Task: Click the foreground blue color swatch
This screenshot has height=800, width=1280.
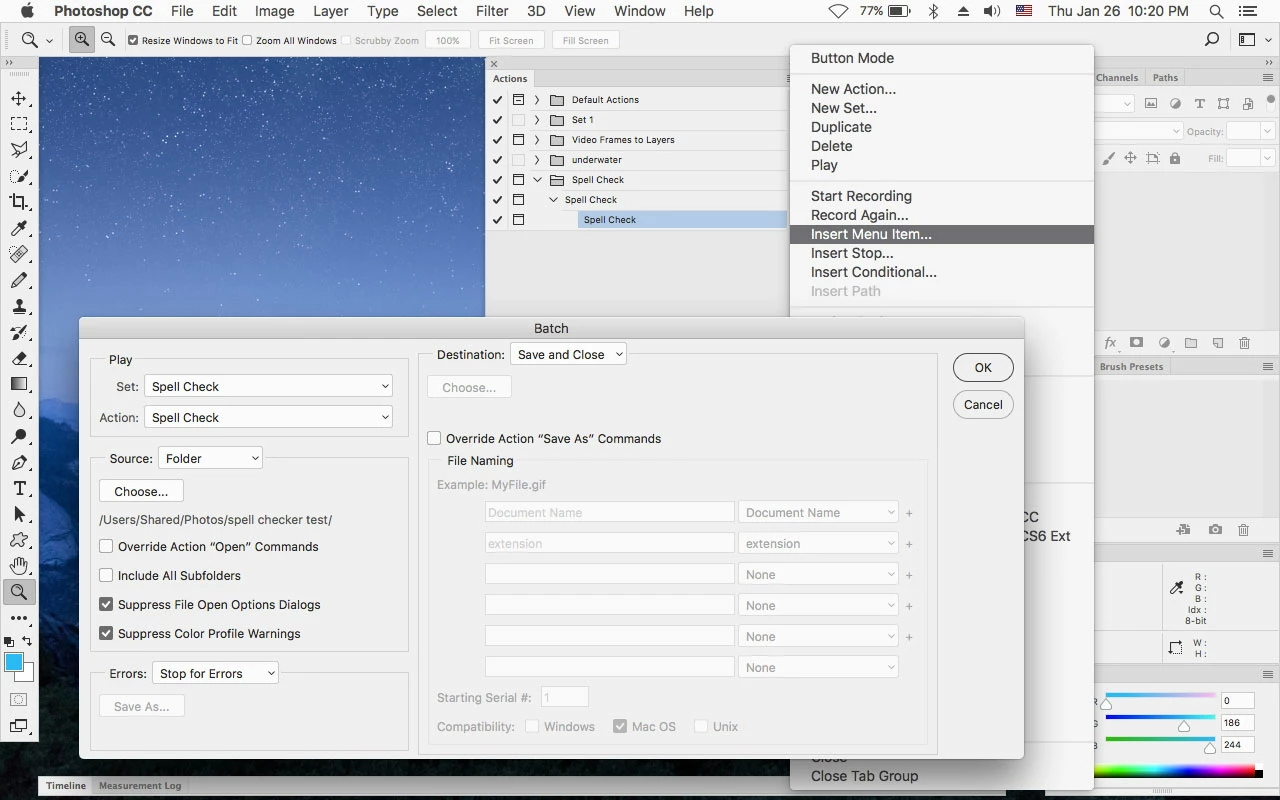Action: click(14, 663)
